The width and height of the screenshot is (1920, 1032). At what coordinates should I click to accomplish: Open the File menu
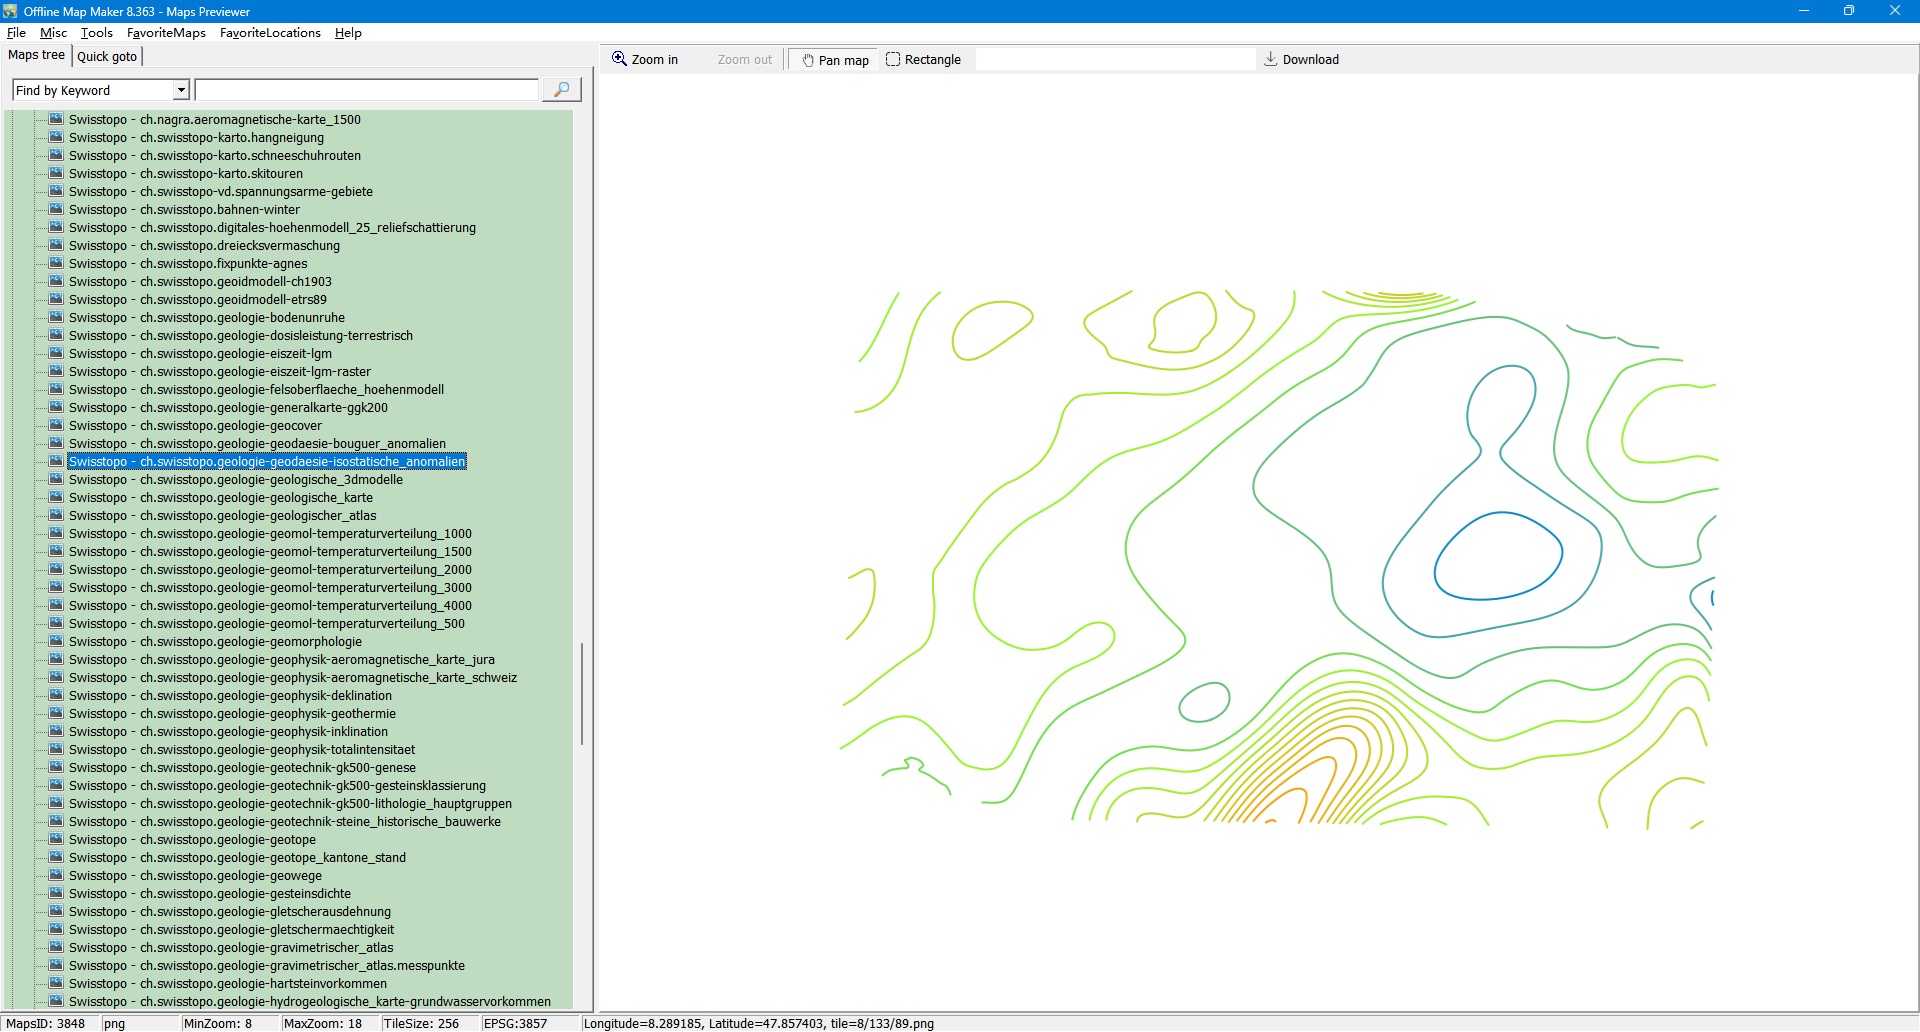click(16, 33)
